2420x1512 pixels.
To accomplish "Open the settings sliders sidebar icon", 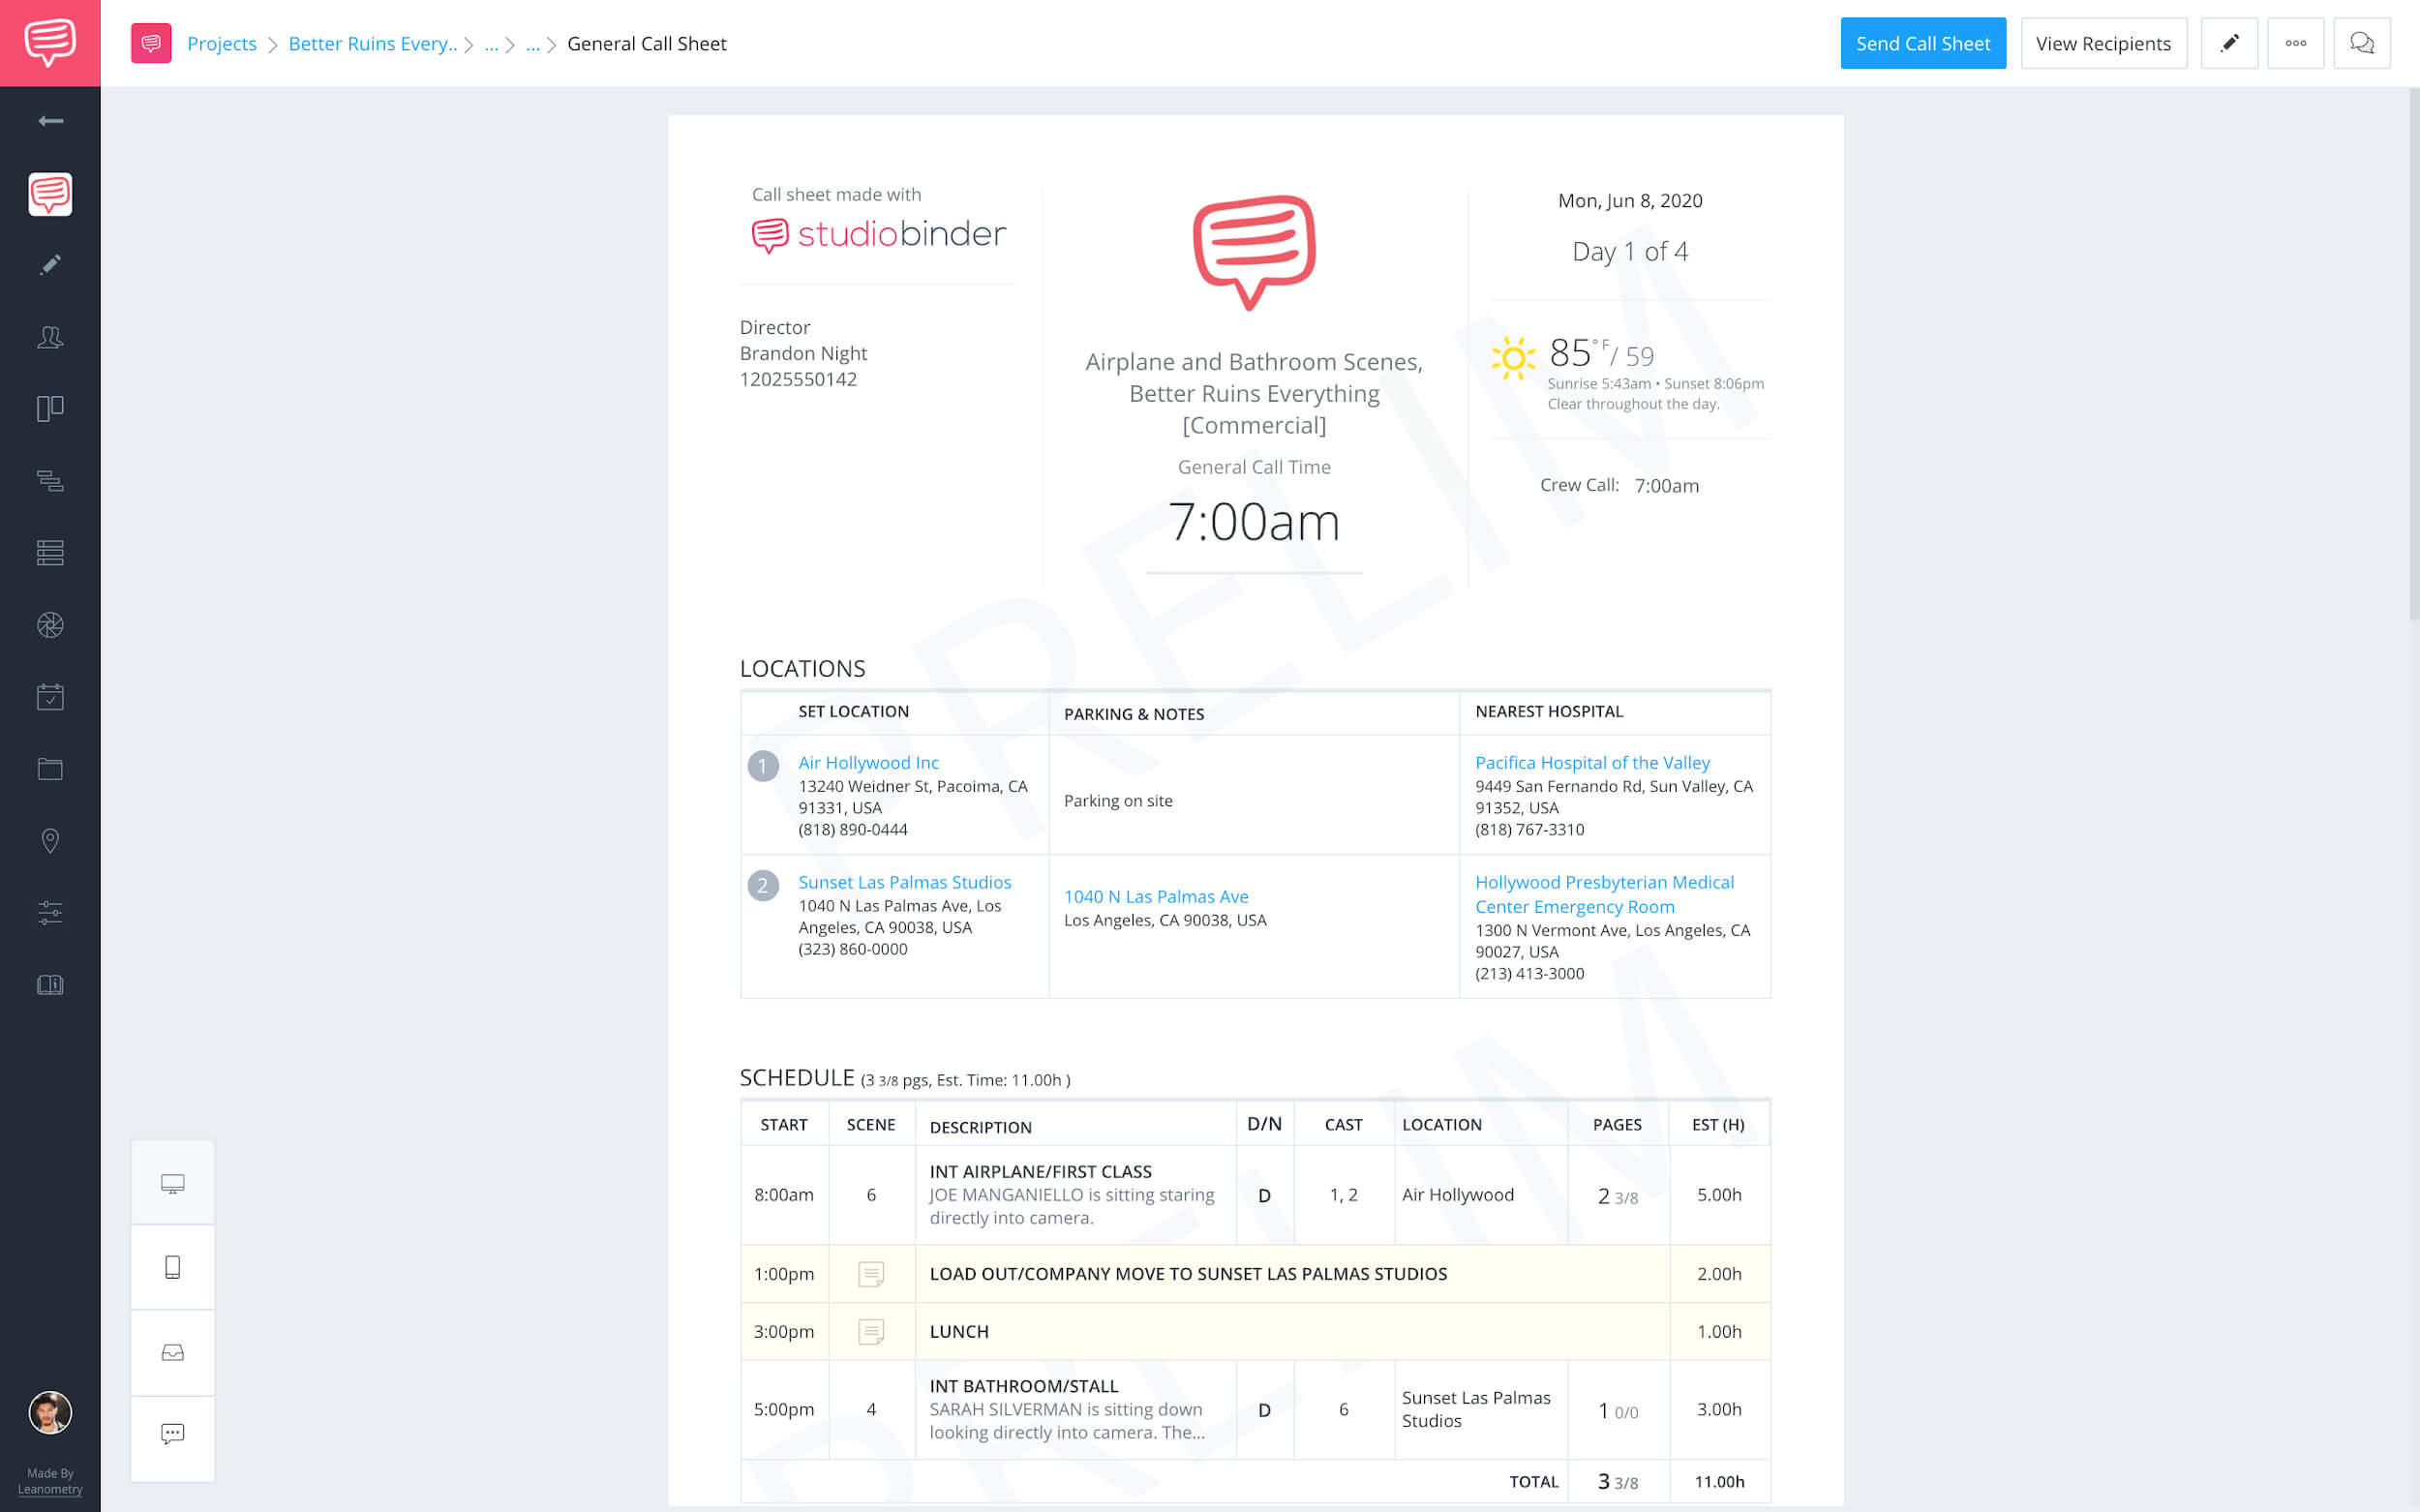I will point(50,912).
